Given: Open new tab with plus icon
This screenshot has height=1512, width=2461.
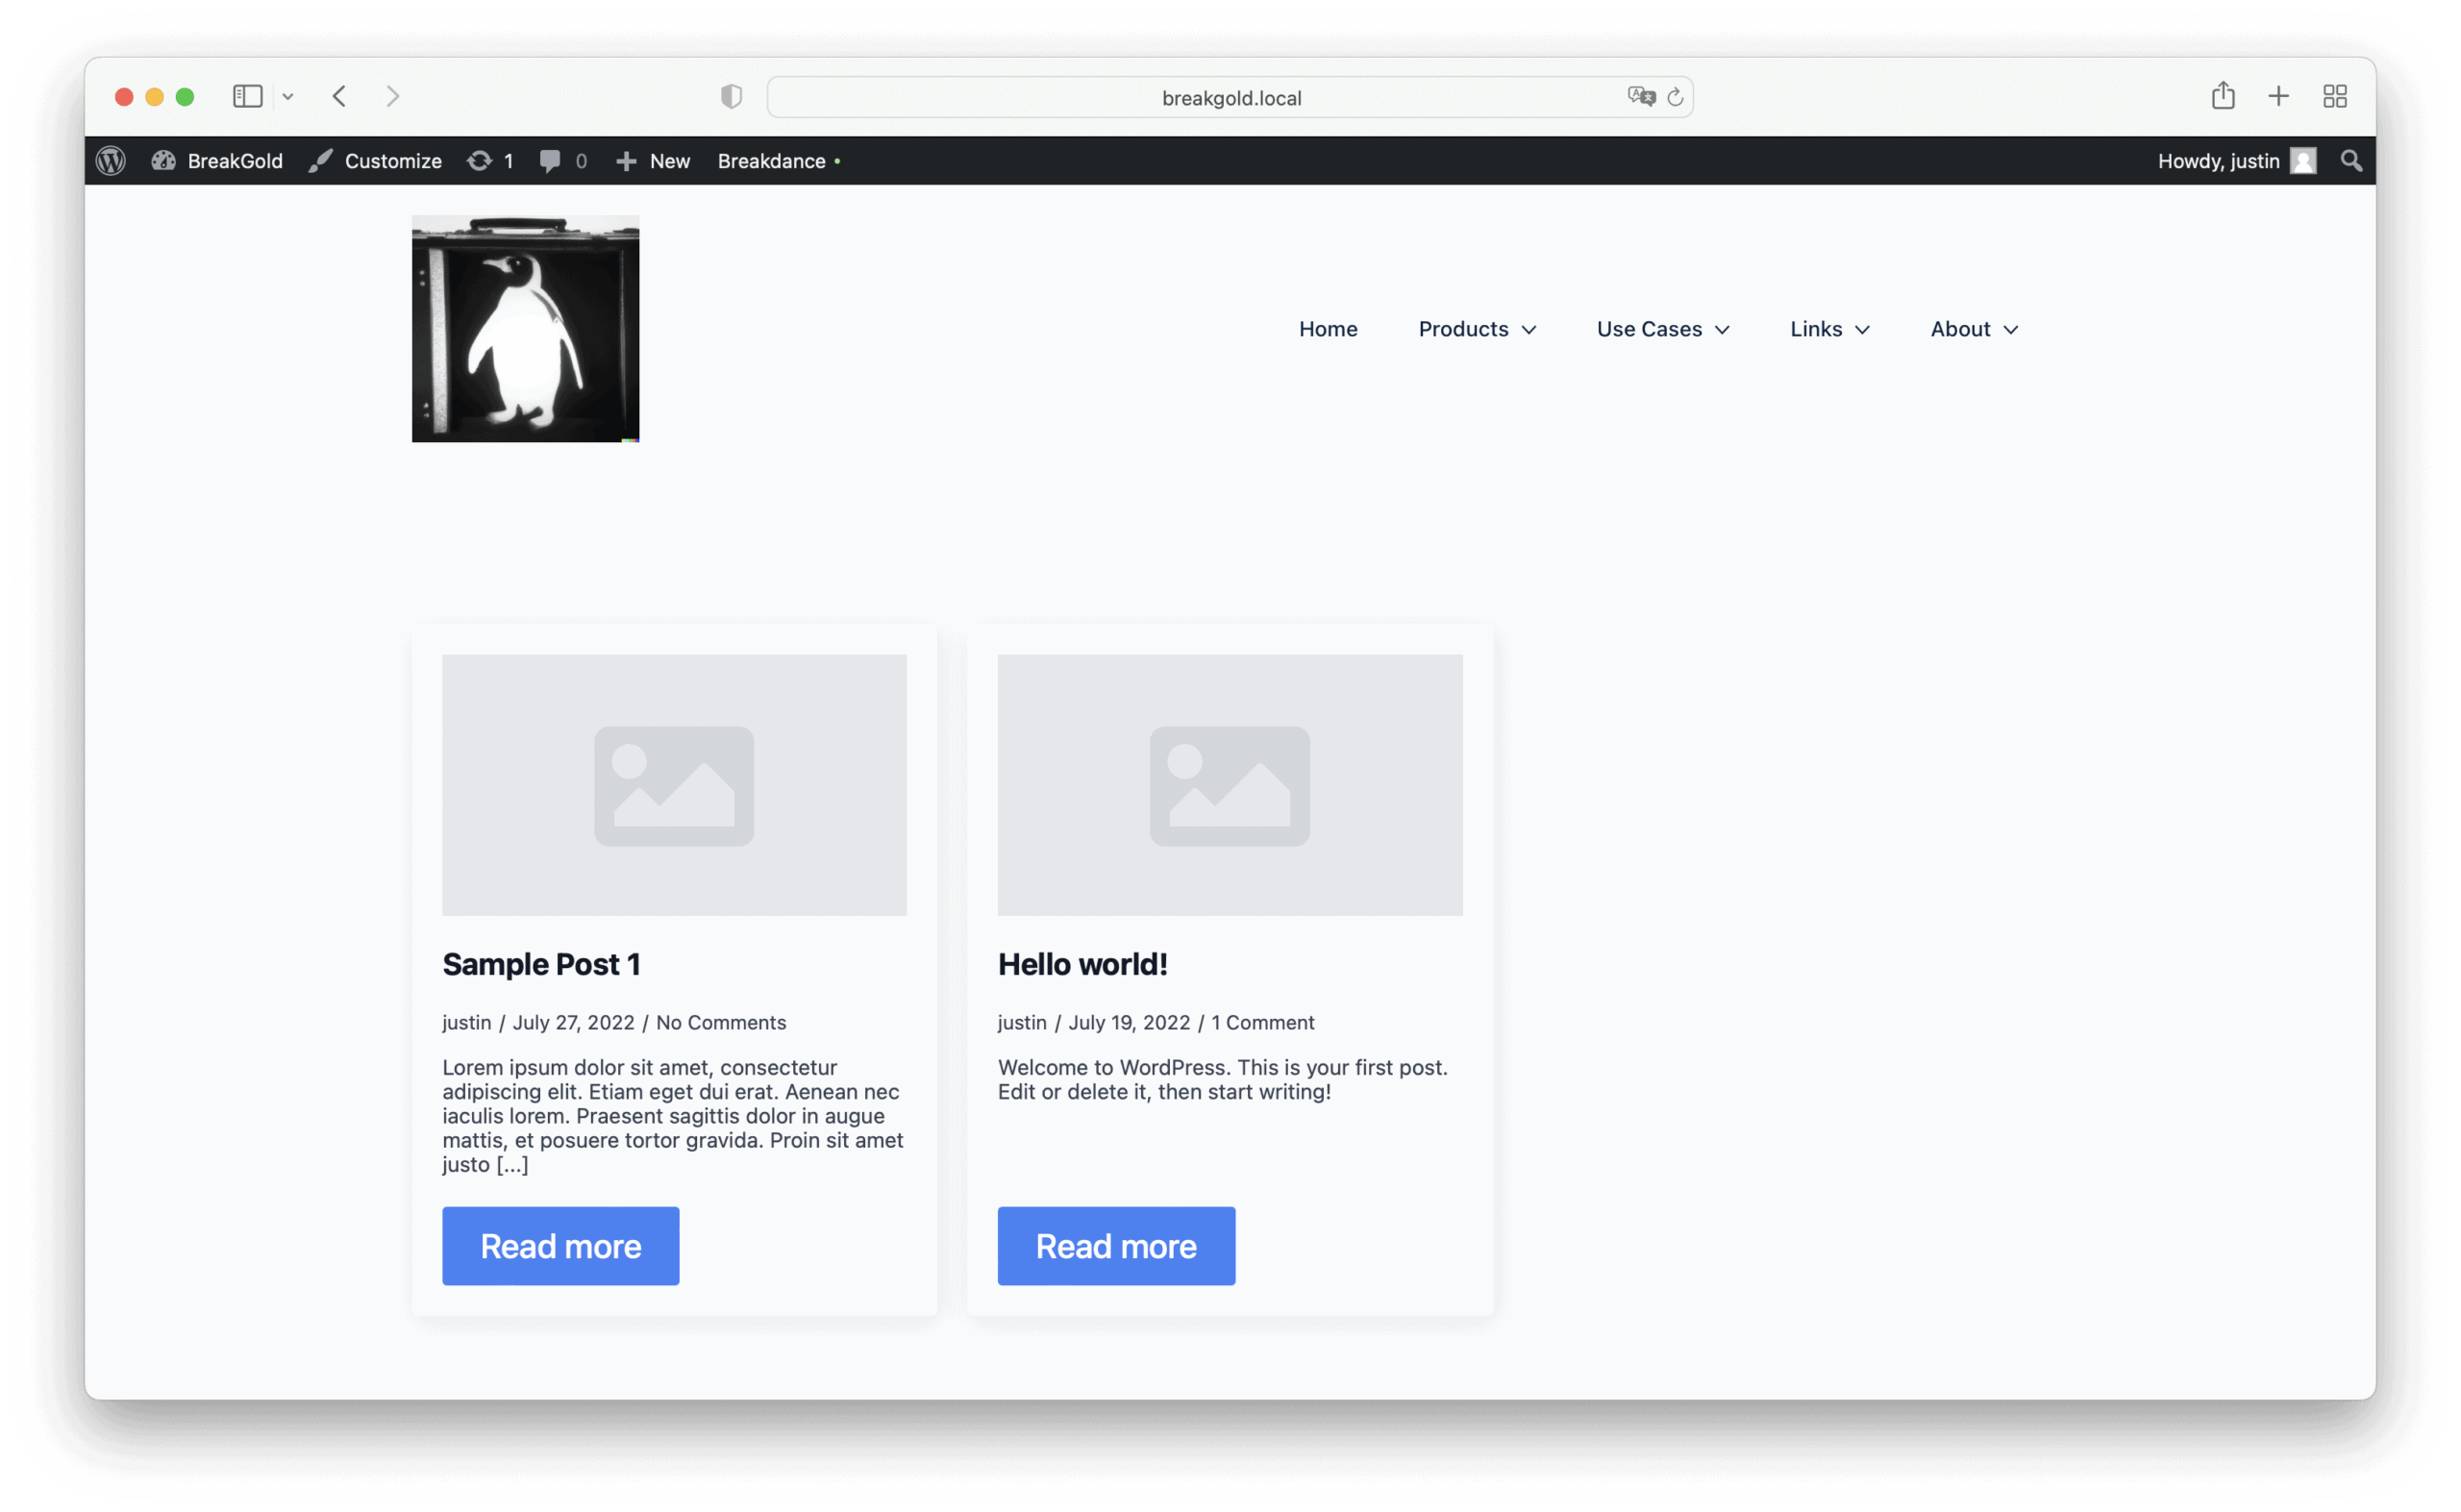Looking at the screenshot, I should coord(2279,96).
